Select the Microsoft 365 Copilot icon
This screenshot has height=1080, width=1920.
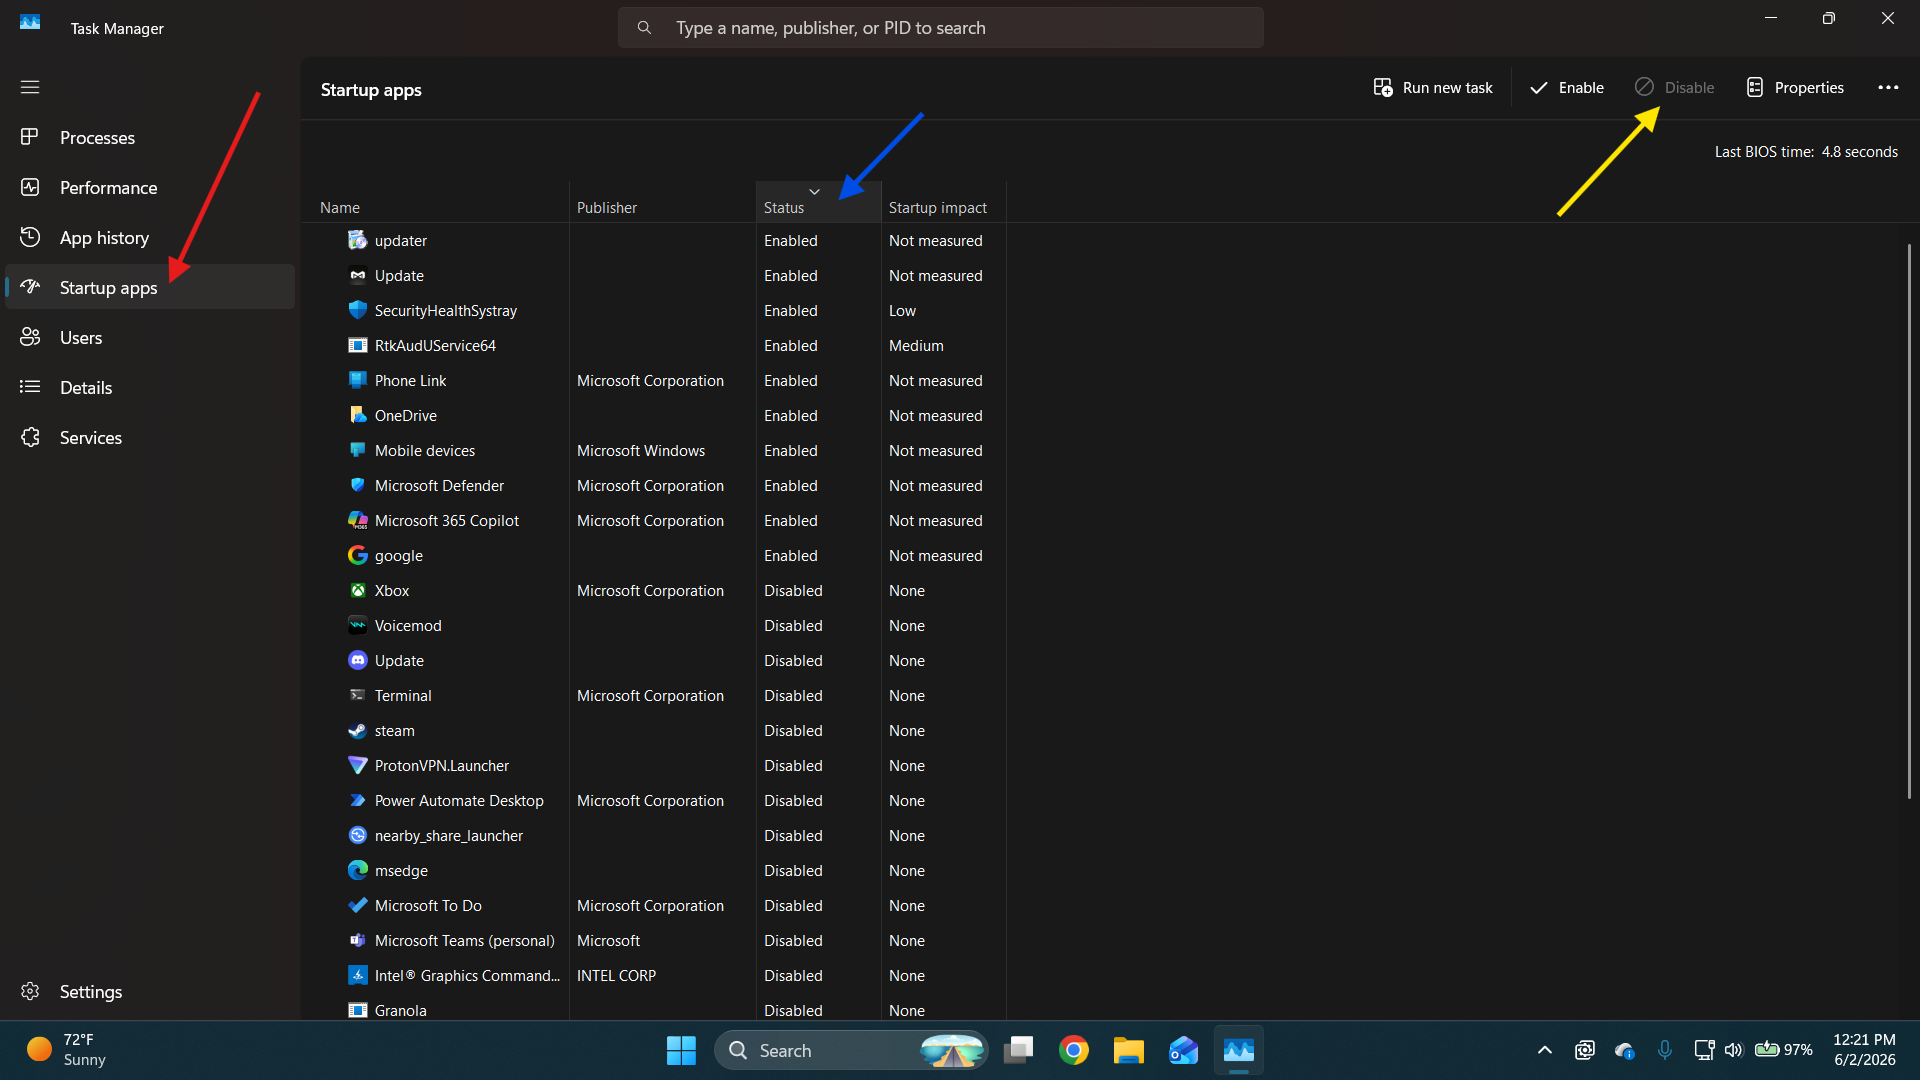pos(357,520)
